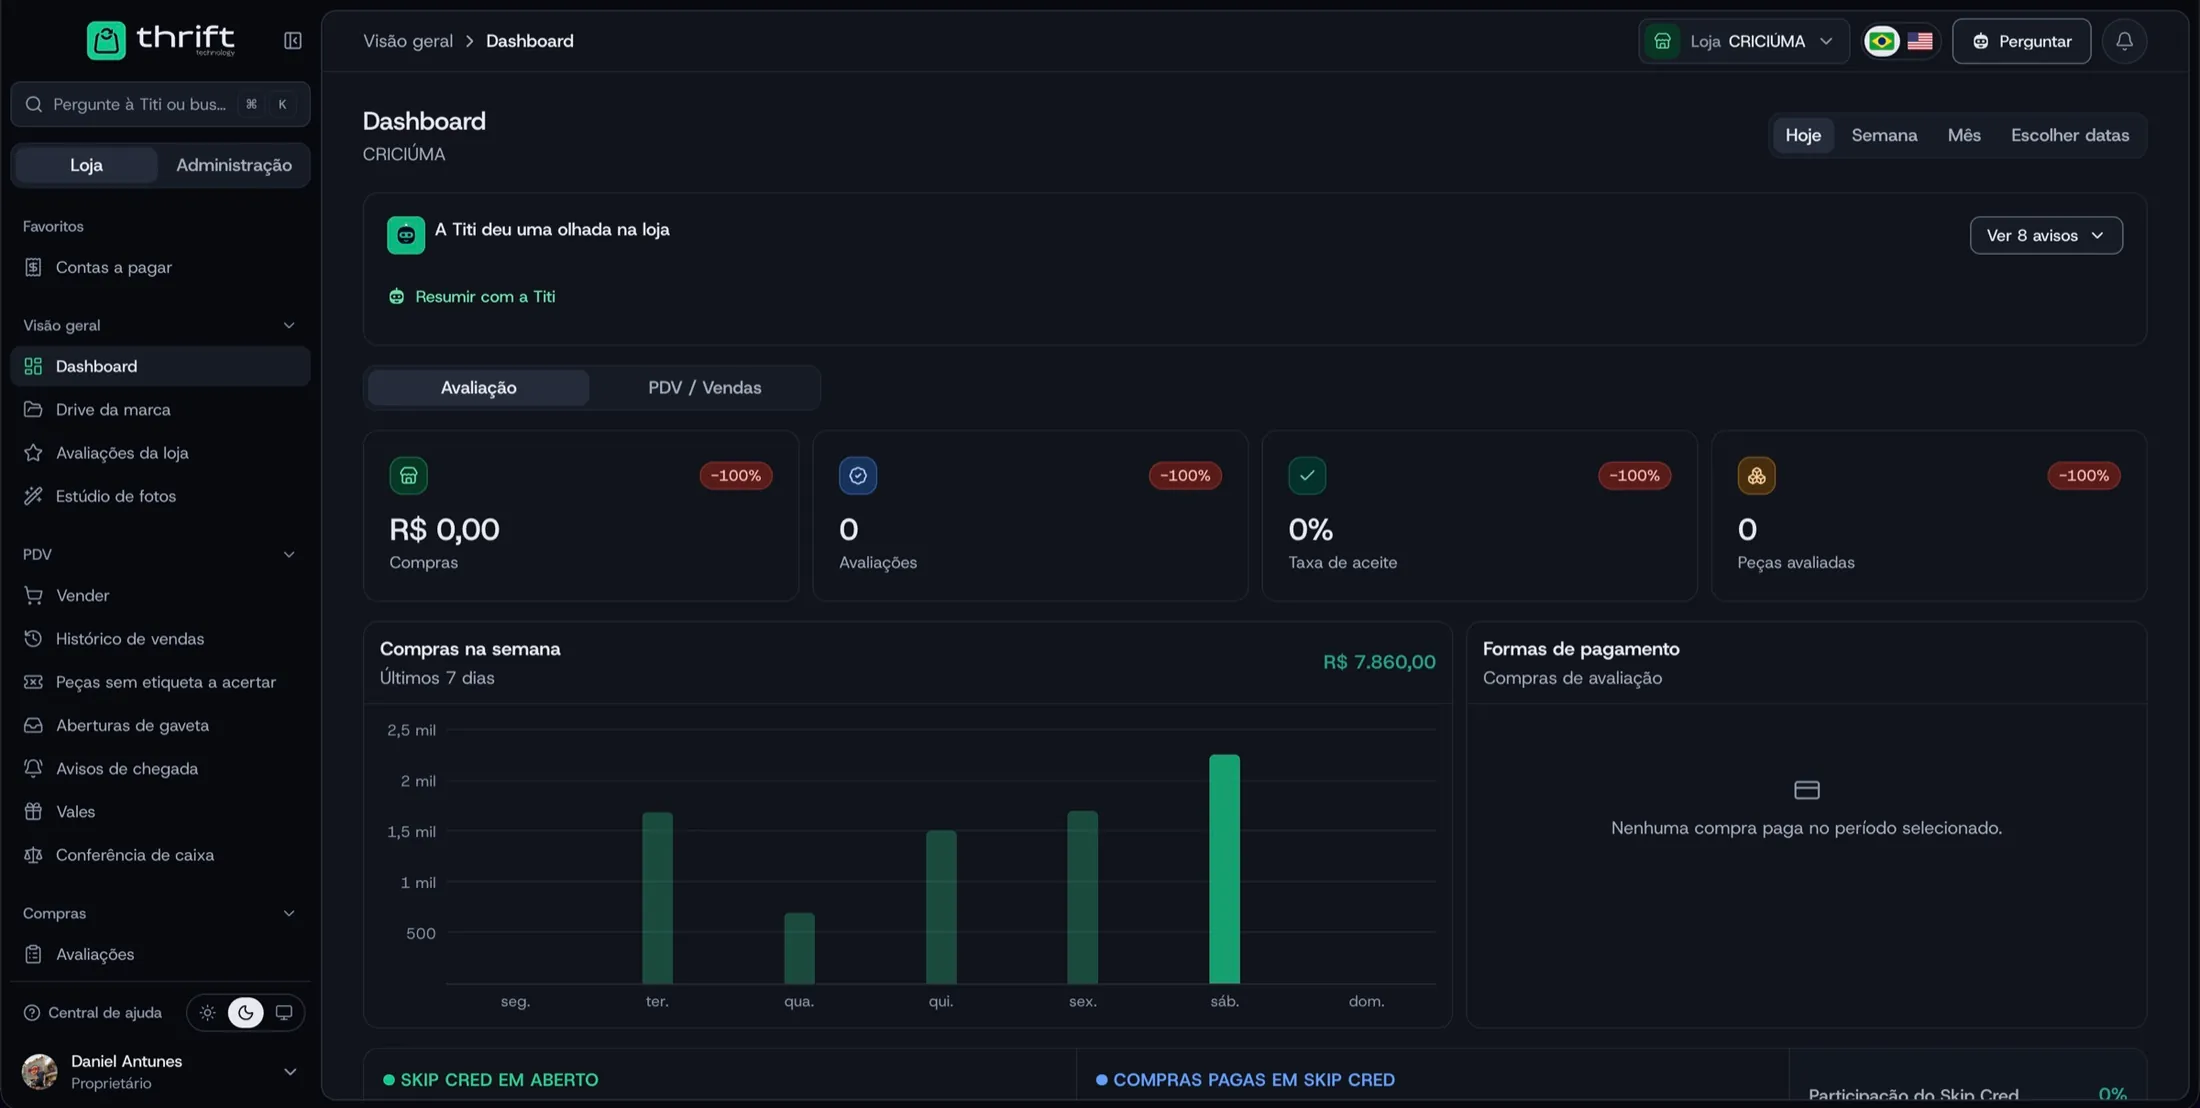Expand the Ver 8 avisos dropdown
Screen dimensions: 2200x1108
[2046, 236]
